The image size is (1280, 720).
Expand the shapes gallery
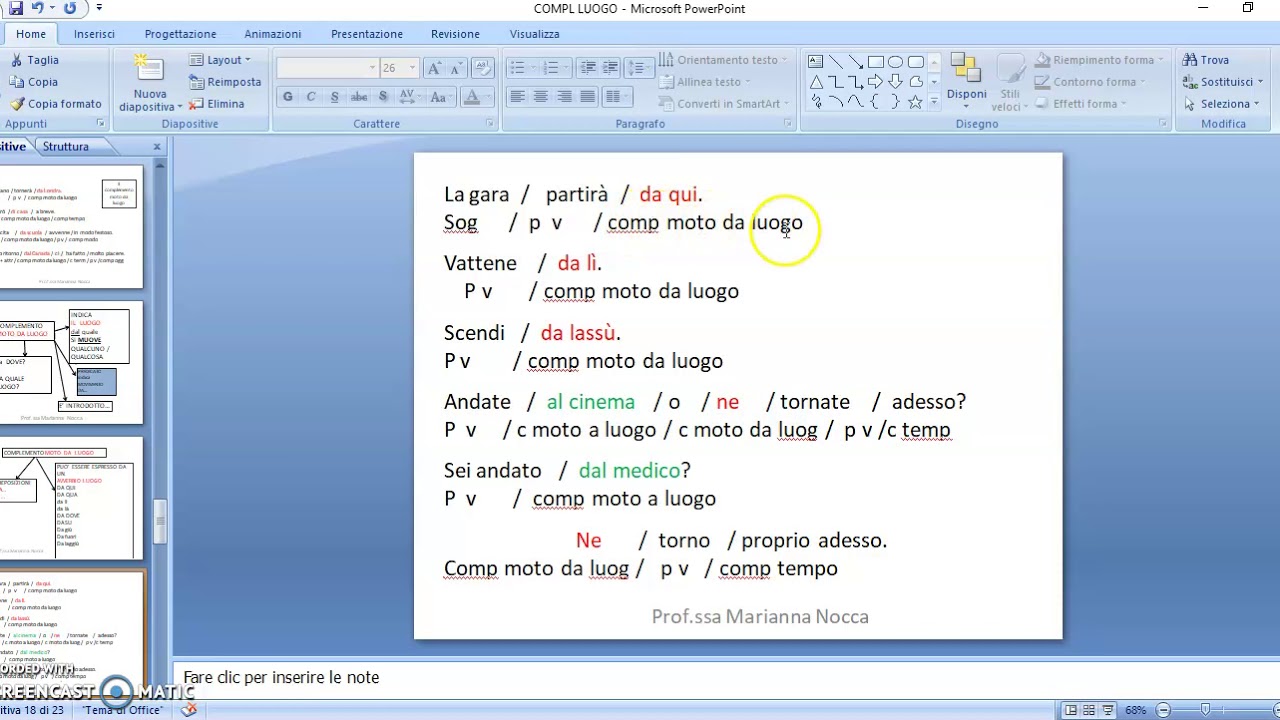click(x=935, y=102)
